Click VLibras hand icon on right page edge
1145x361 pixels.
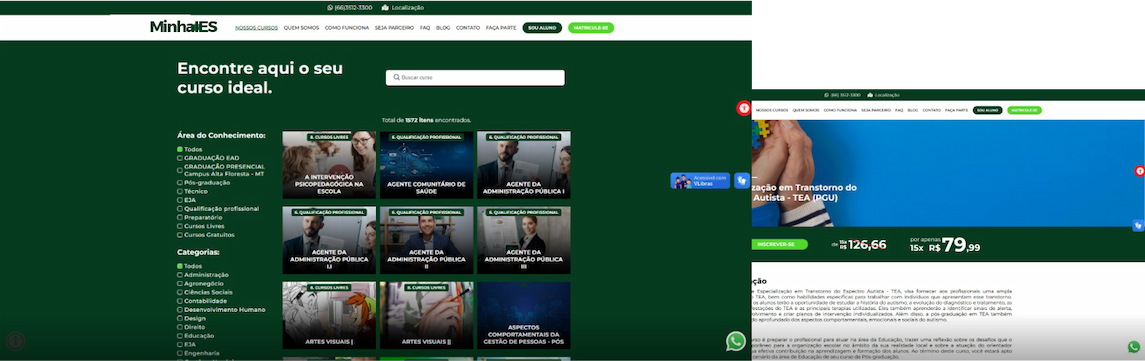(1138, 225)
